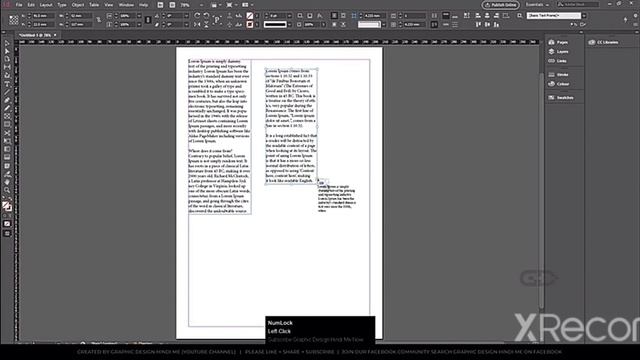The height and width of the screenshot is (360, 640).
Task: Click the Rotate 90° clockwise icon
Action: click(x=197, y=16)
